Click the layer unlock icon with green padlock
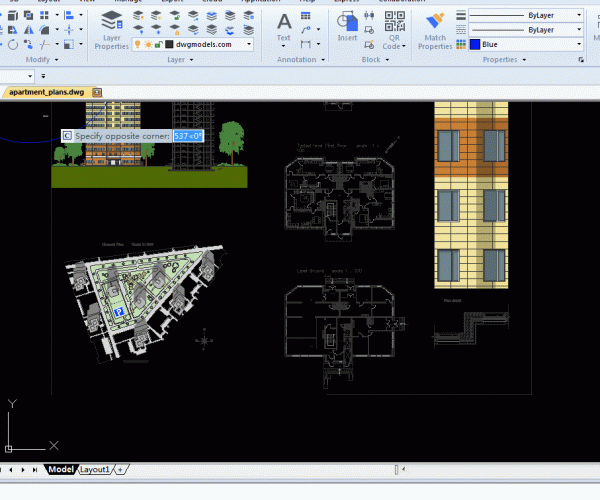Image resolution: width=600 pixels, height=500 pixels. [175, 15]
